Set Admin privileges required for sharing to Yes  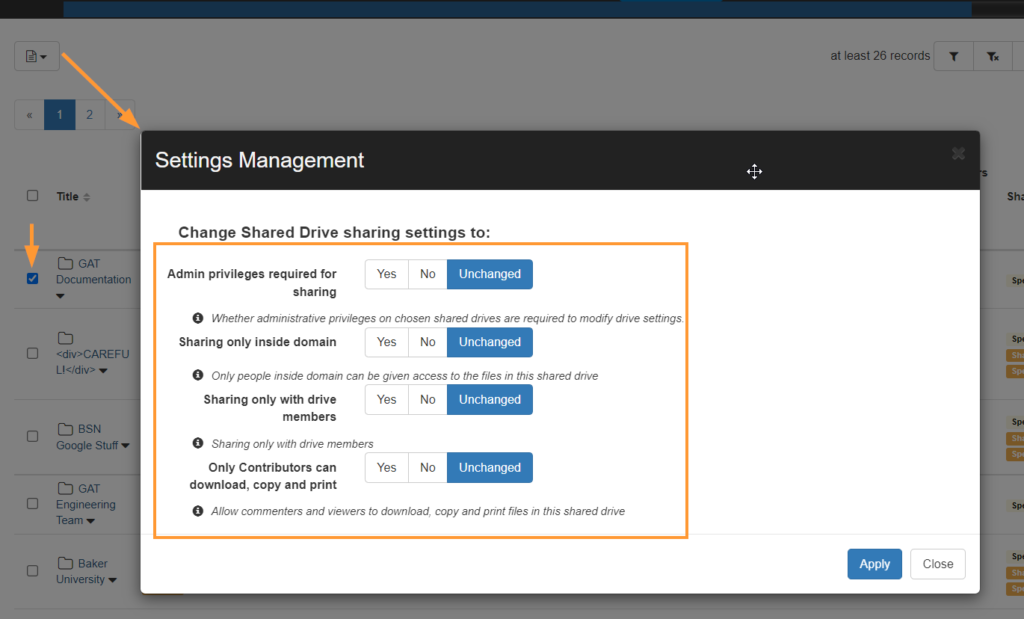[x=386, y=274]
